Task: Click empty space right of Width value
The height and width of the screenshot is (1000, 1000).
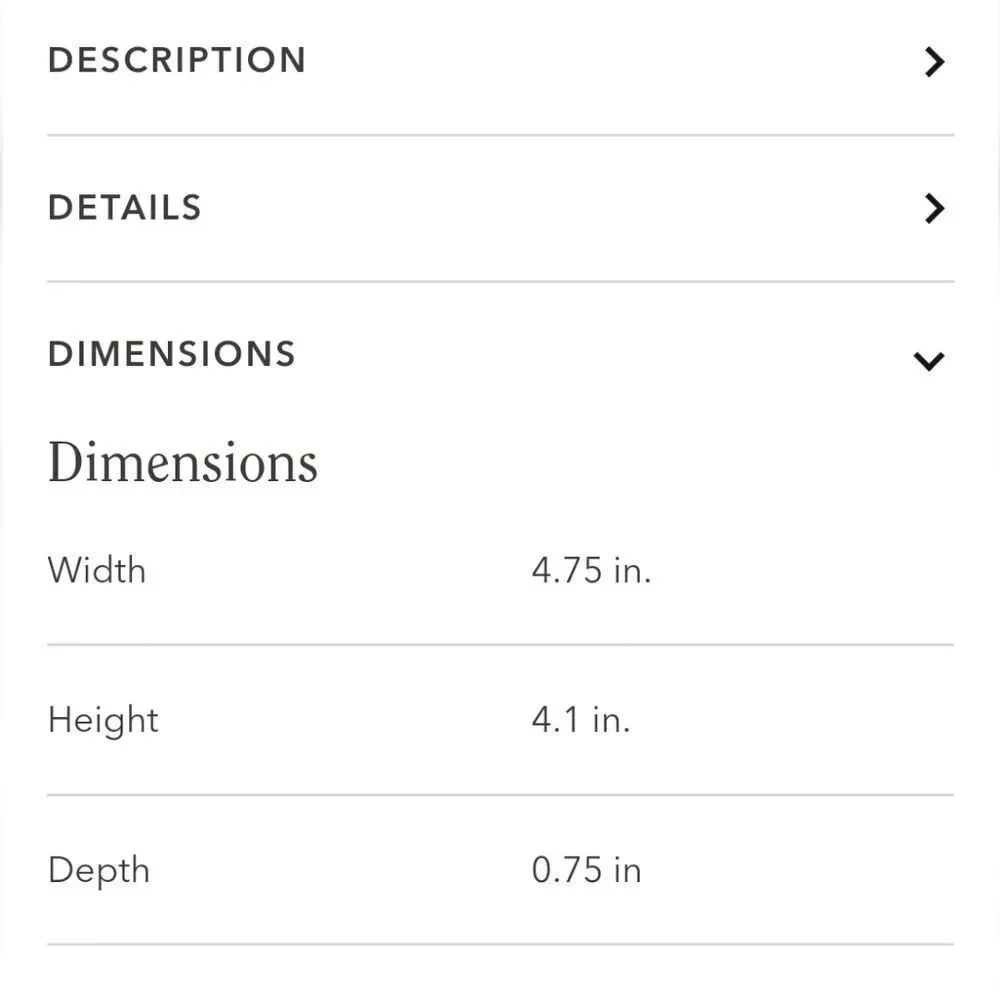Action: click(x=804, y=570)
